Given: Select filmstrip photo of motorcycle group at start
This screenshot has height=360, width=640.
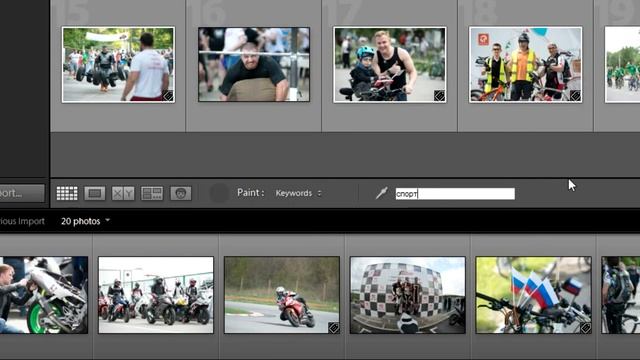Looking at the screenshot, I should point(156,295).
